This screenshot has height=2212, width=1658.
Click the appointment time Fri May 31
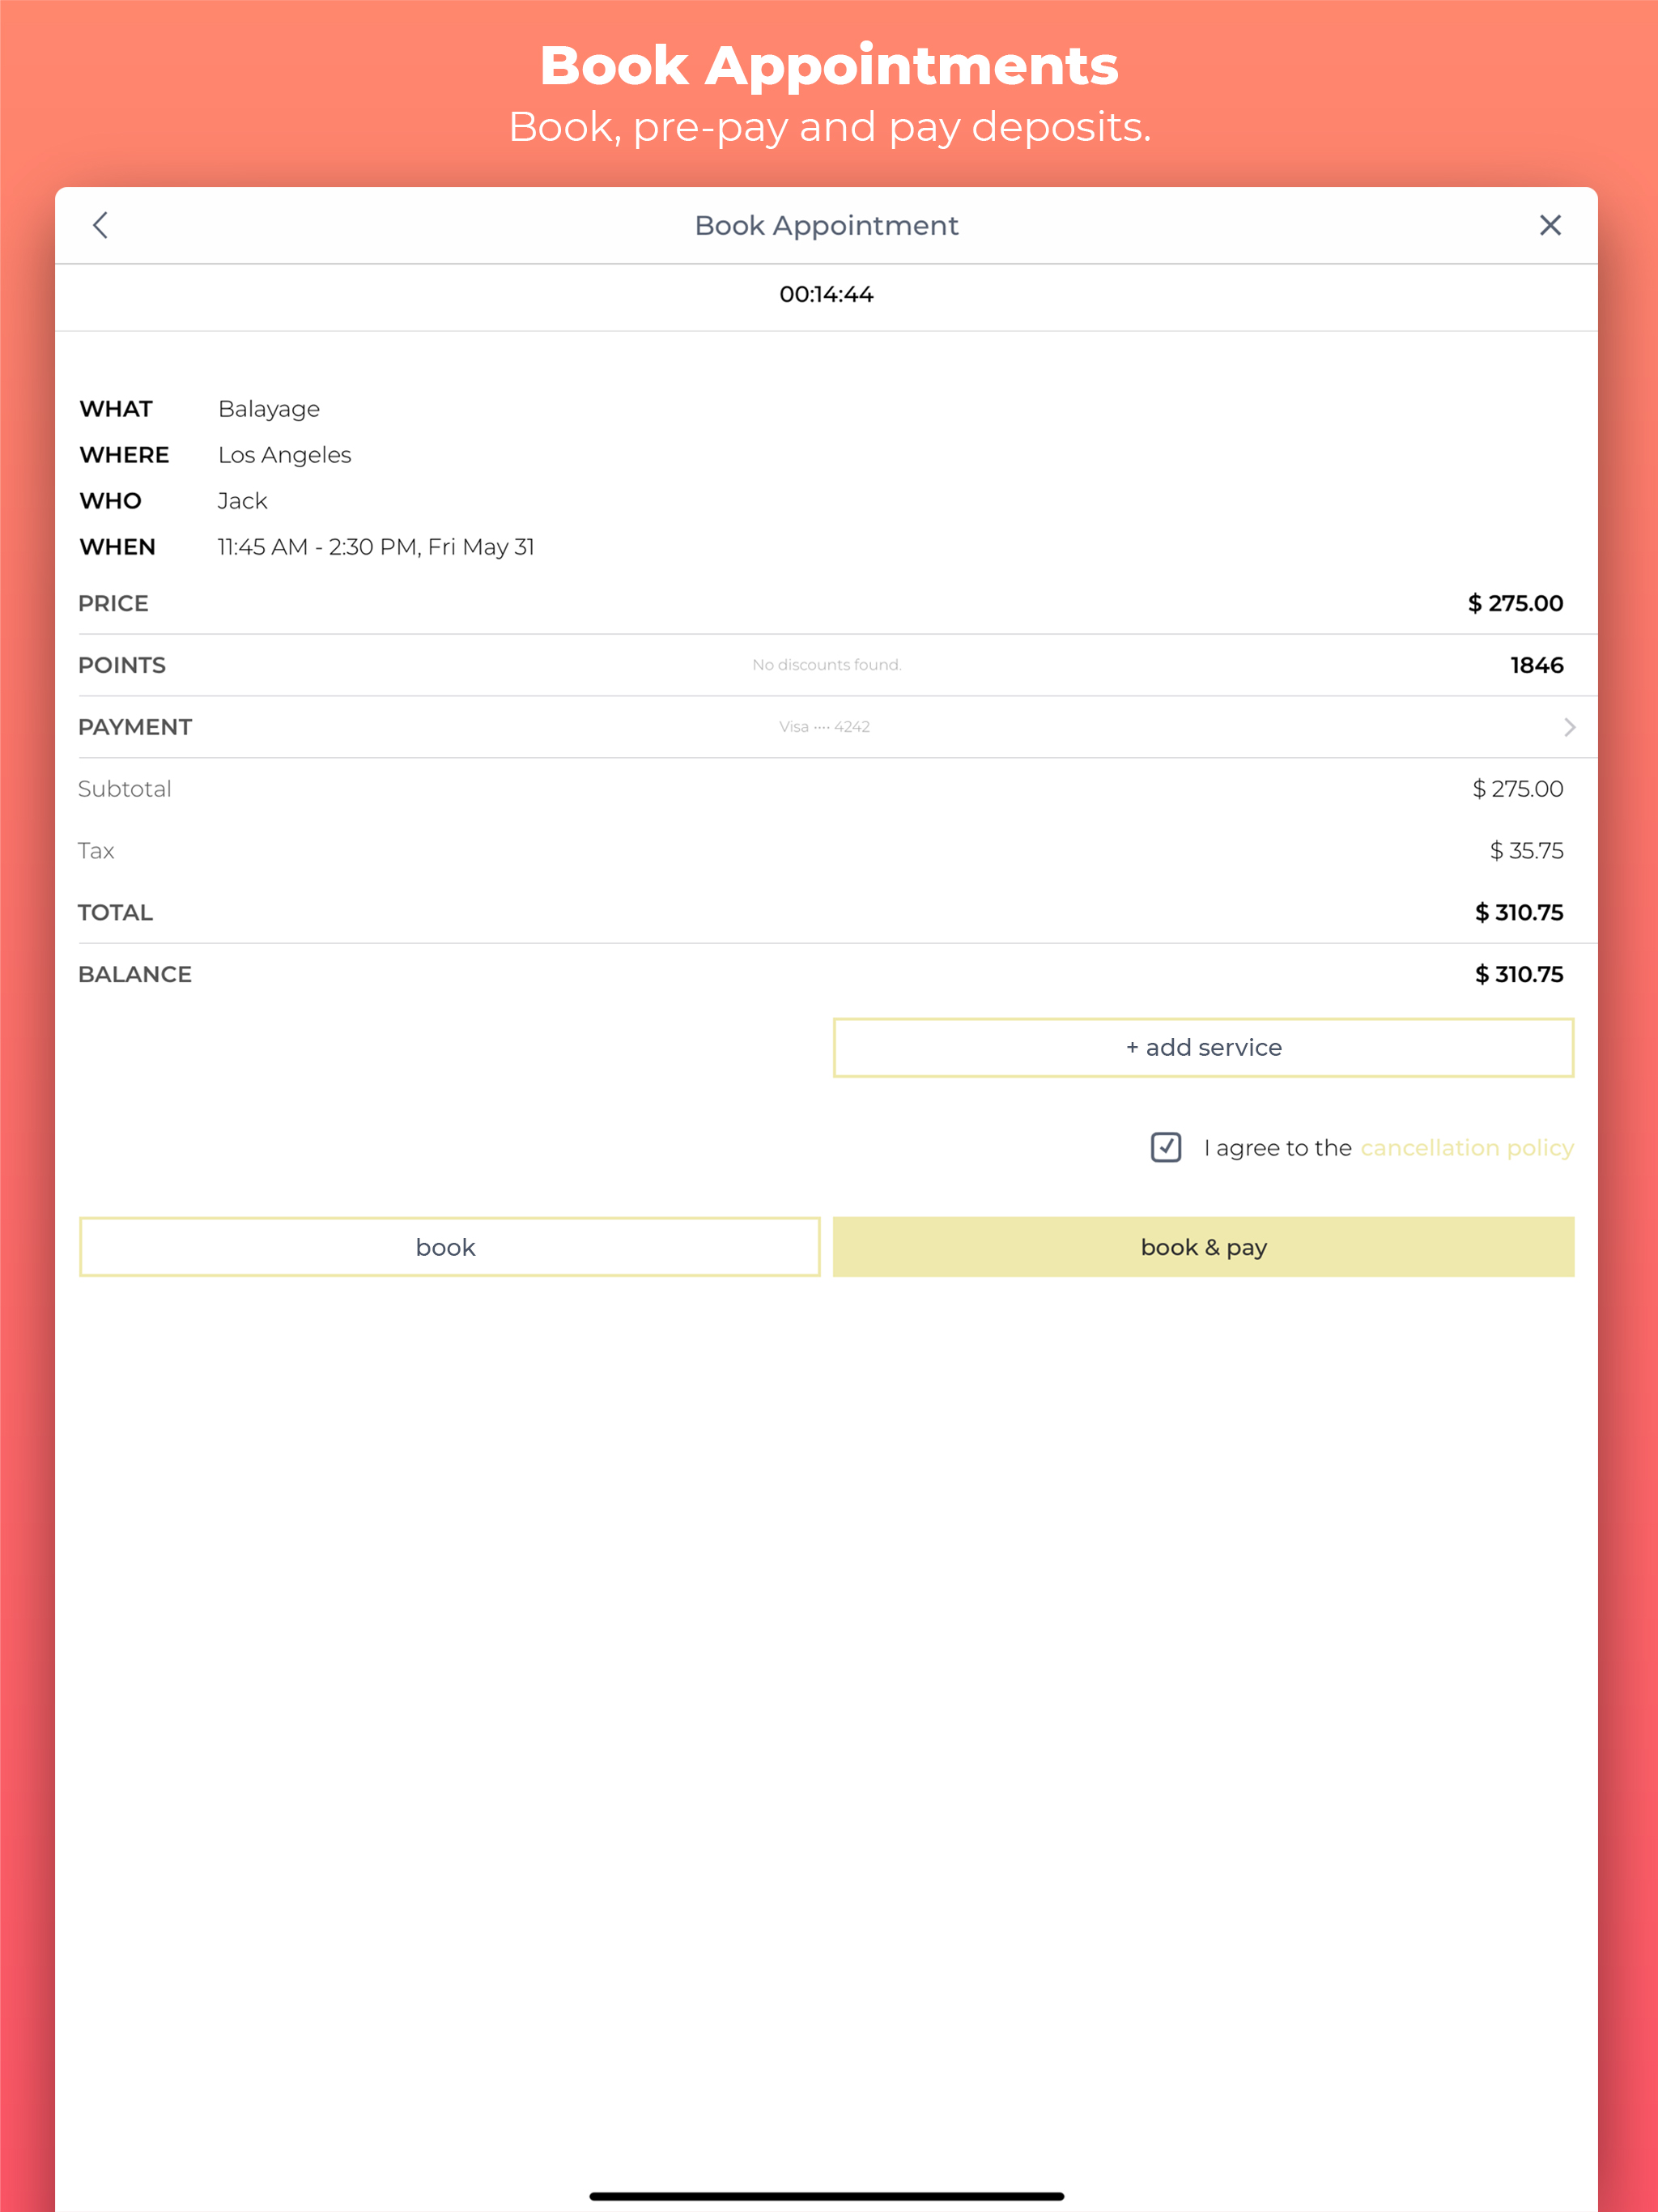coord(376,547)
